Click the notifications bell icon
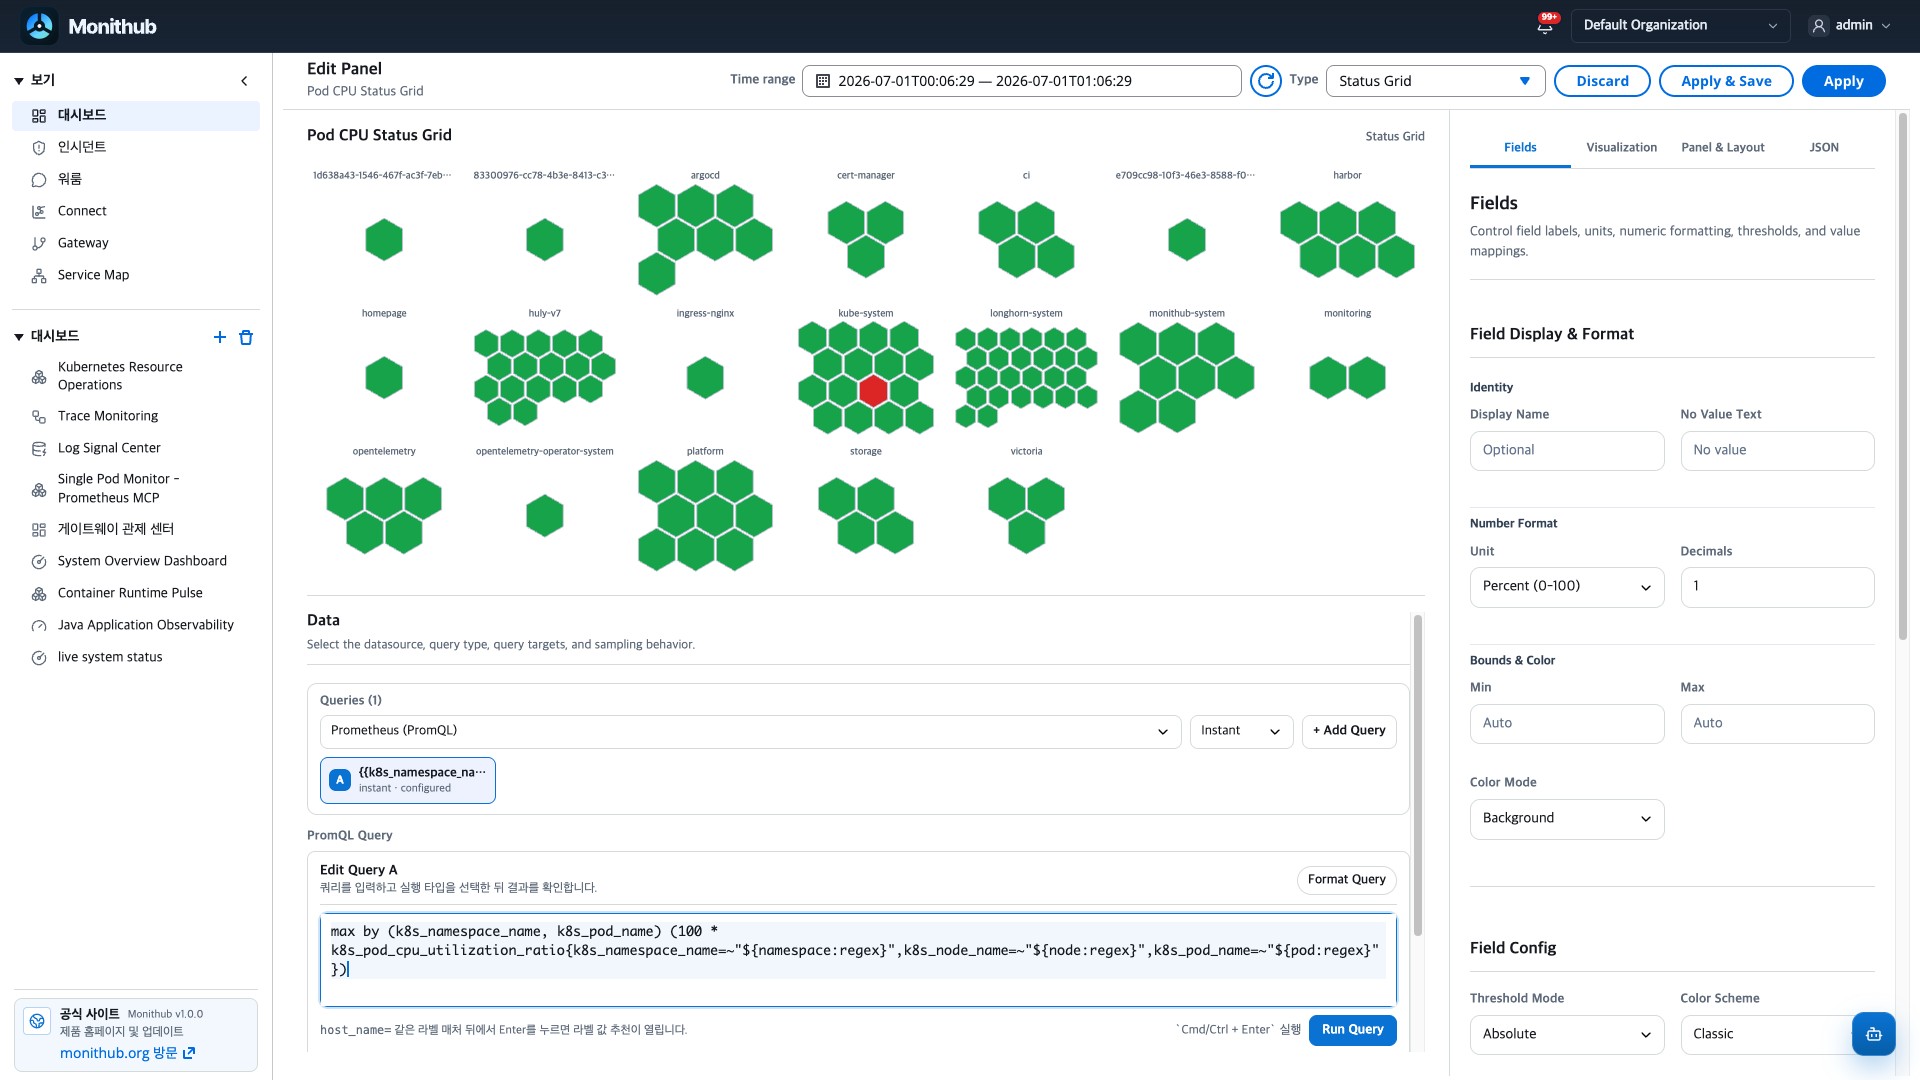Screen dimensions: 1920x1080 [x=1545, y=25]
